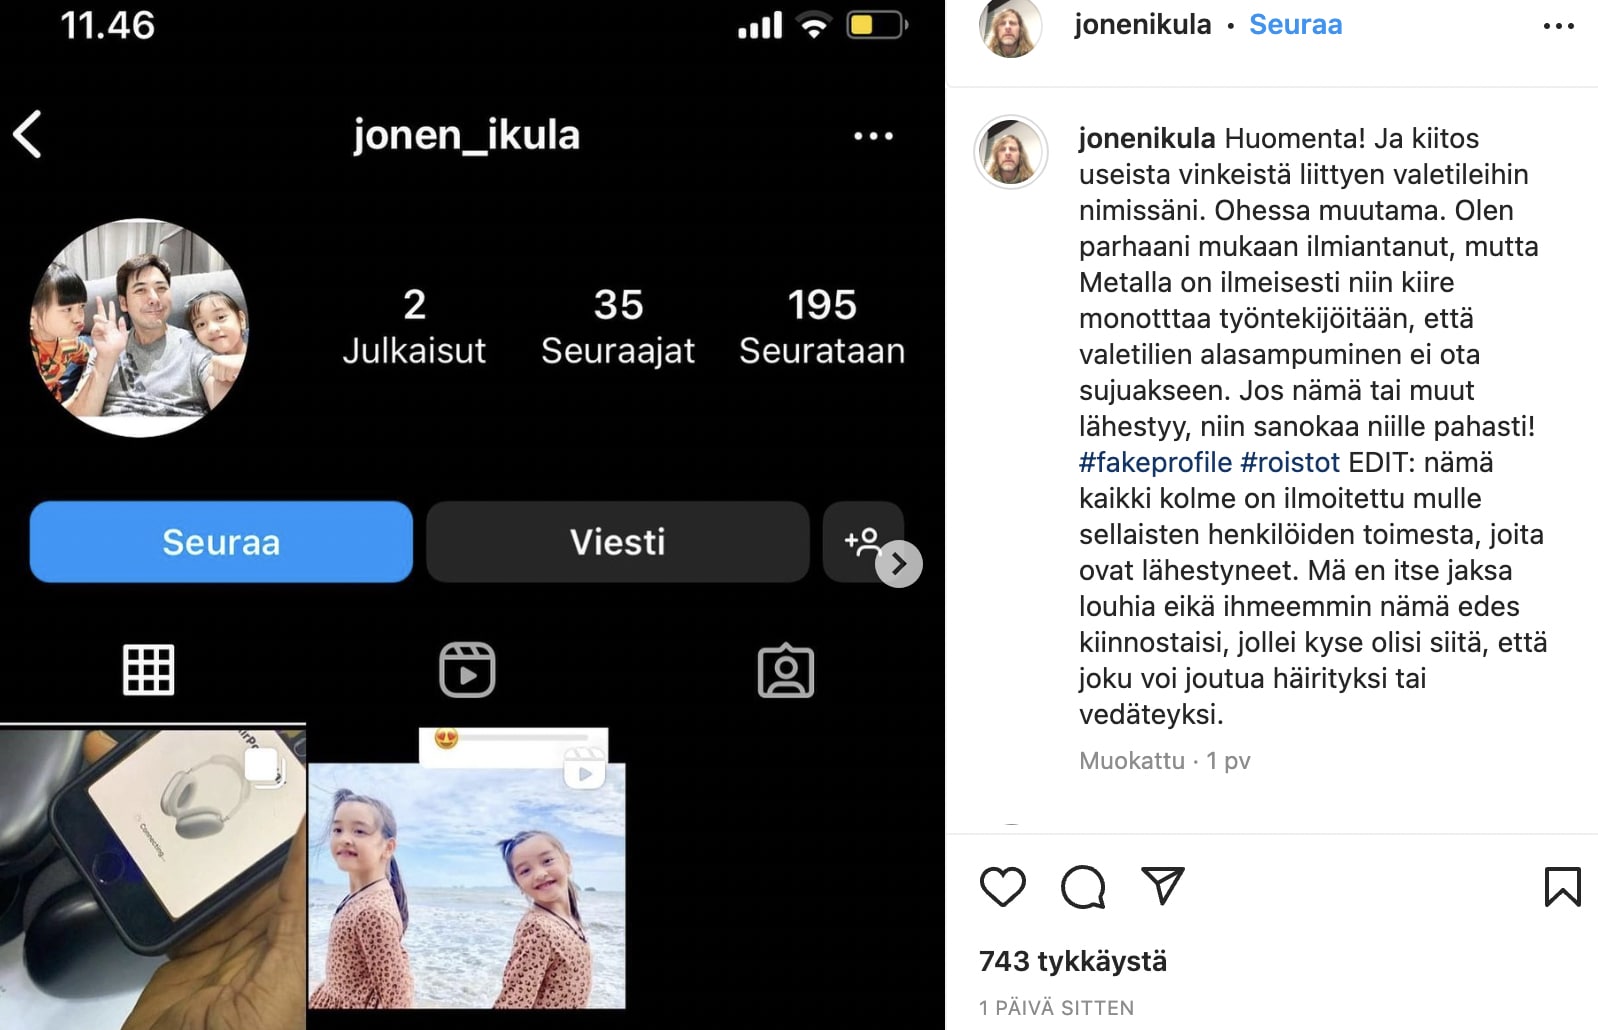The width and height of the screenshot is (1598, 1030).
Task: Open post options three-dot menu
Action: [1559, 26]
